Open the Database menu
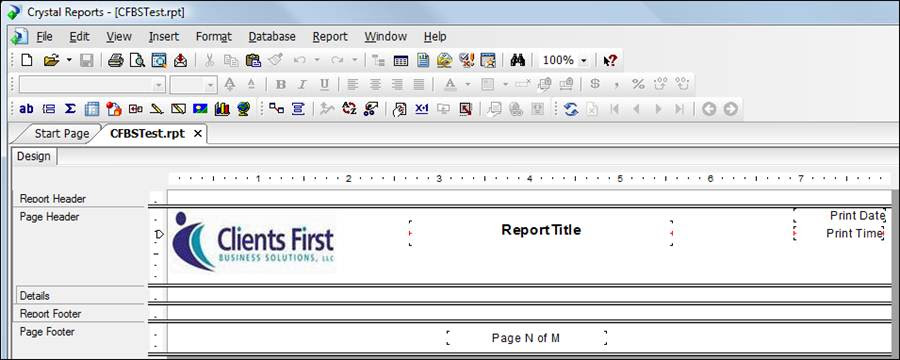This screenshot has width=900, height=360. (272, 36)
